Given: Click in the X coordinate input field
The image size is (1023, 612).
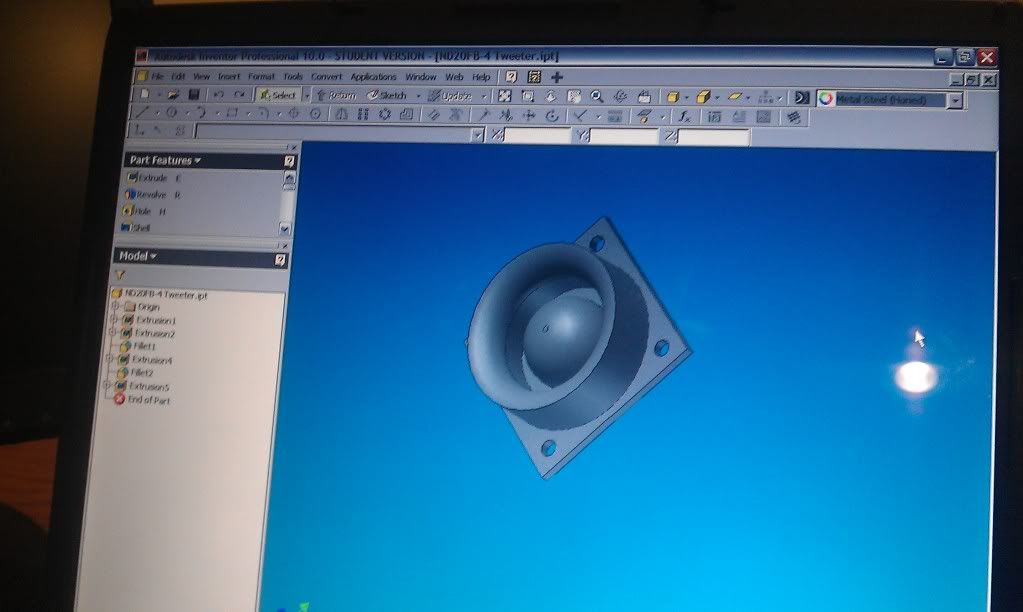Looking at the screenshot, I should pos(538,135).
